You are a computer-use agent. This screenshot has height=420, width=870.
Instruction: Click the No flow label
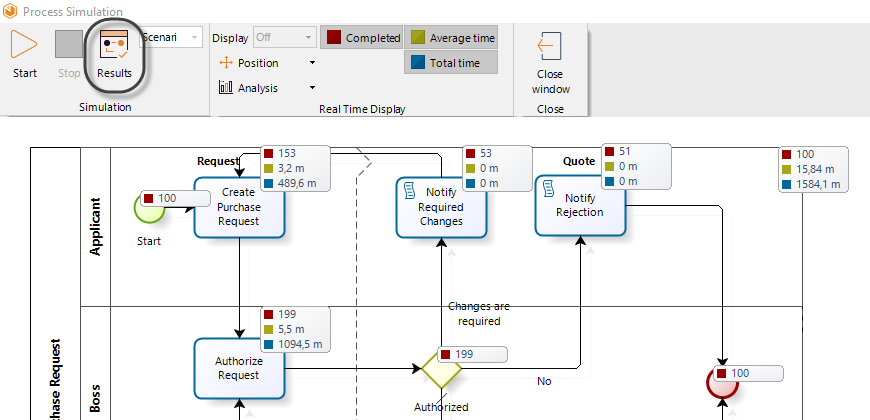pos(544,381)
